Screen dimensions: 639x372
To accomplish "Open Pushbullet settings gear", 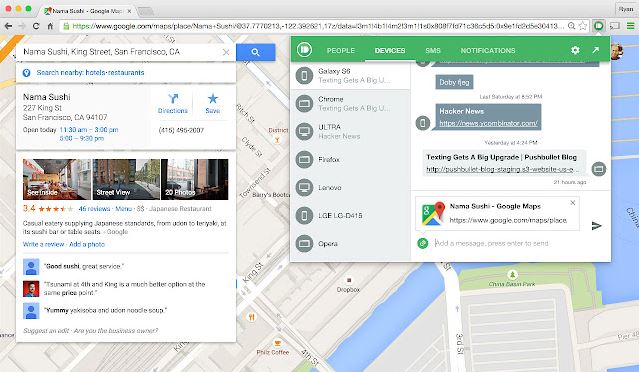I will point(575,50).
